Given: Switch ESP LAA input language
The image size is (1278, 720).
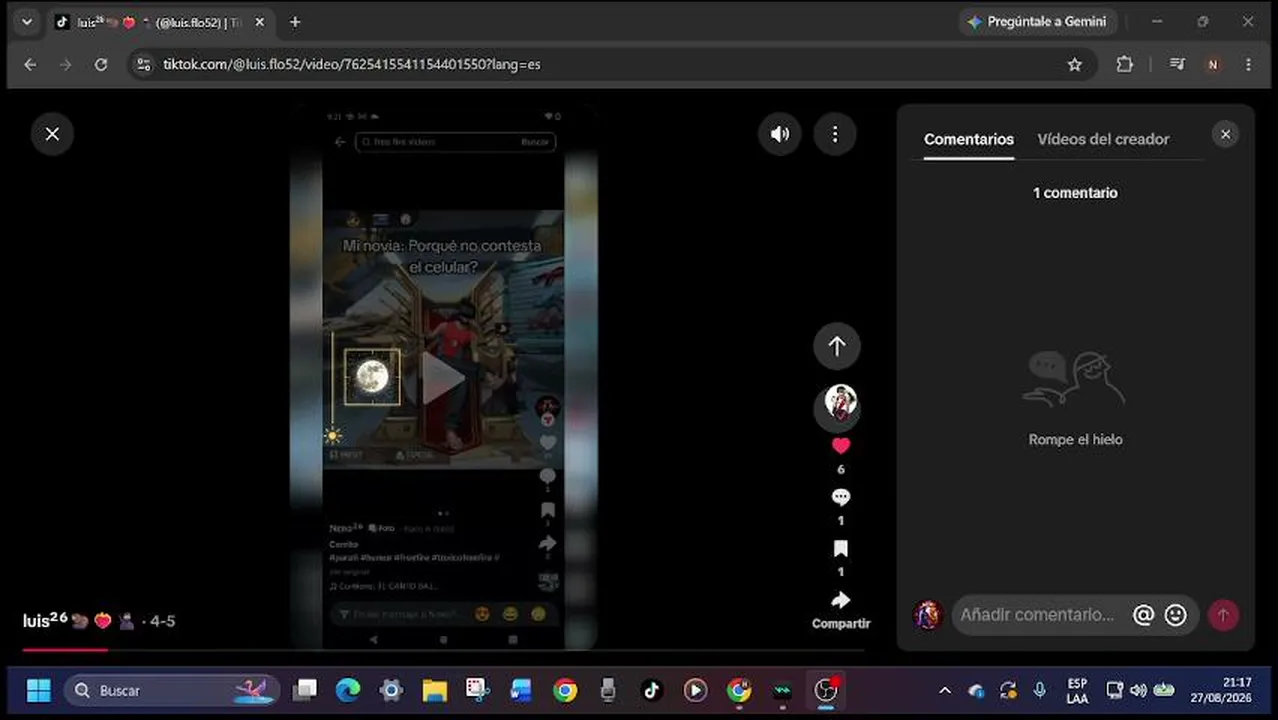Looking at the screenshot, I should [1077, 690].
